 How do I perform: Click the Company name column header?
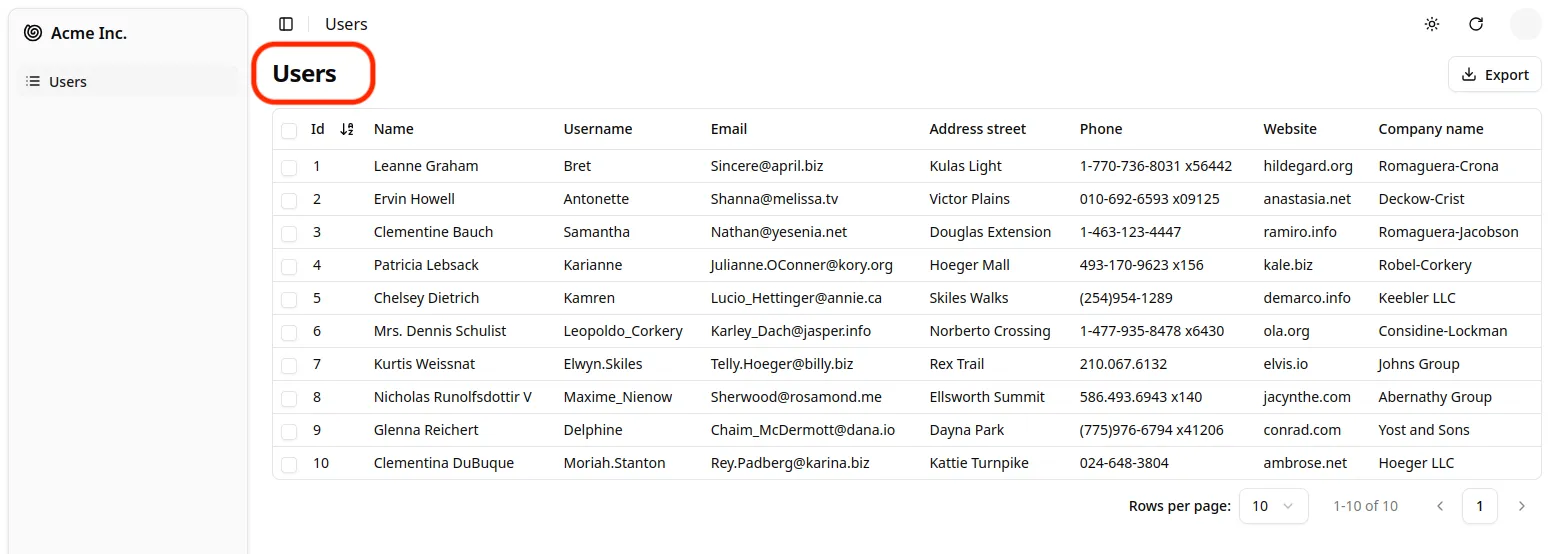click(1430, 129)
